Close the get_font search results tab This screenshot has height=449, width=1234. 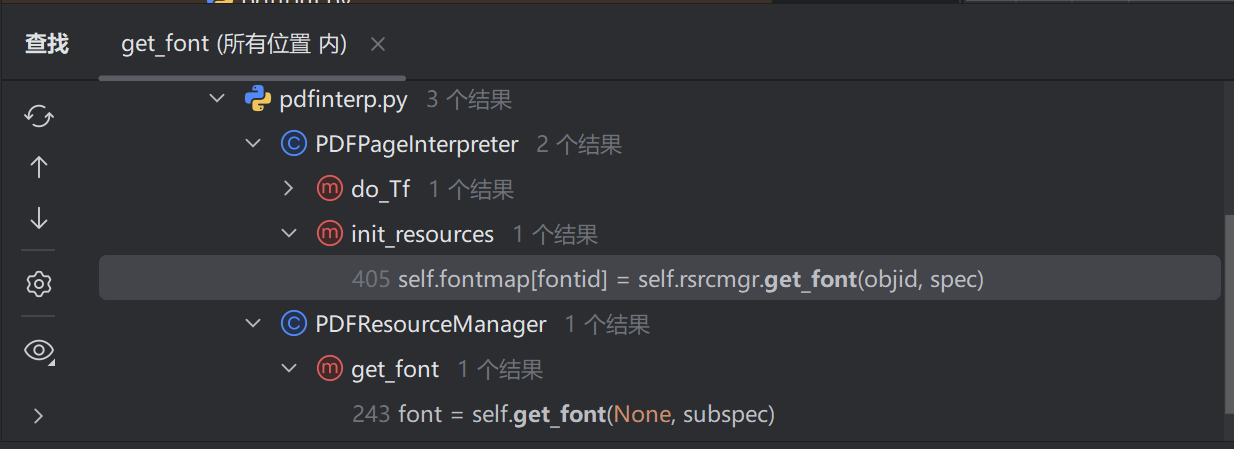click(377, 44)
